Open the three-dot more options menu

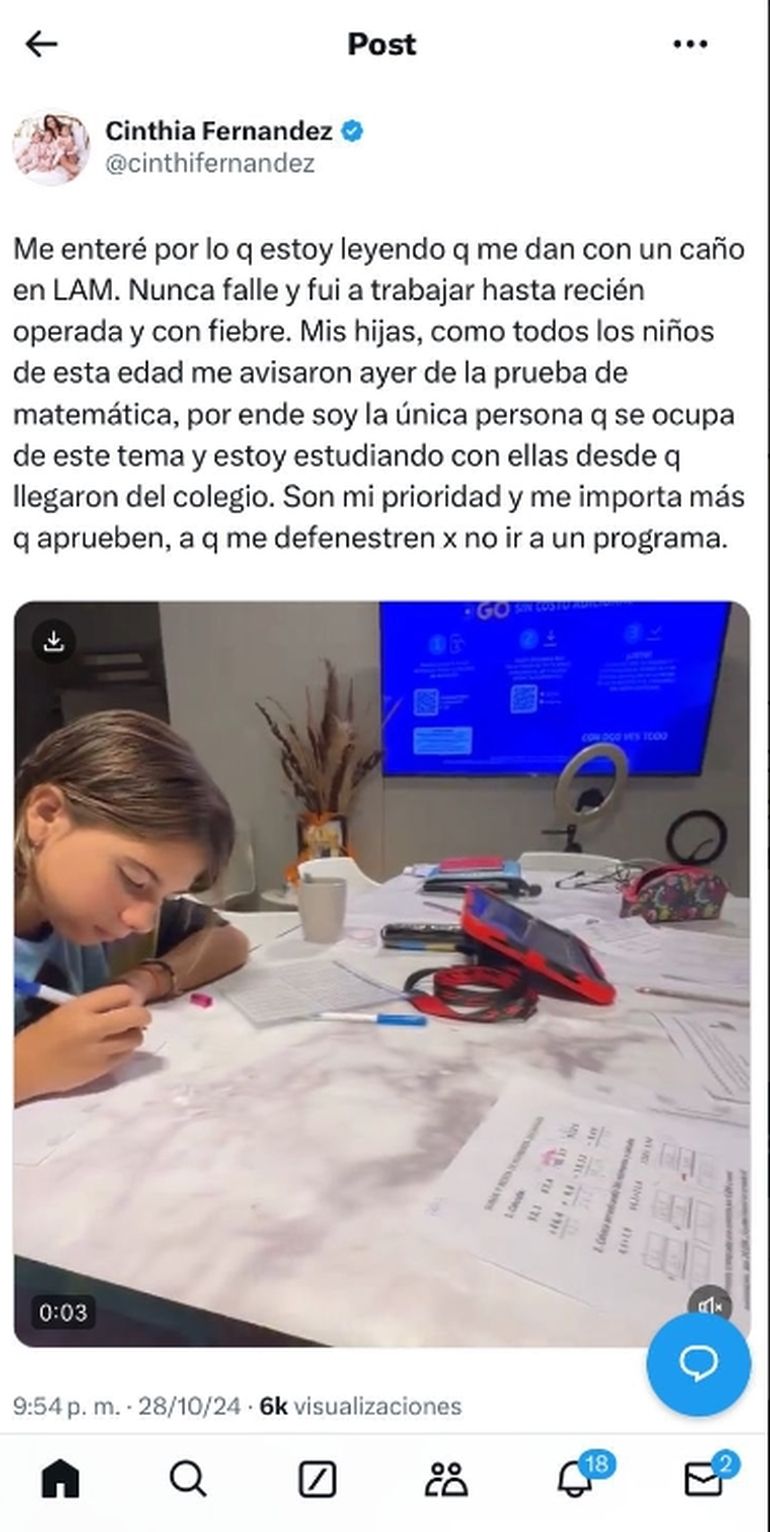pyautogui.click(x=690, y=44)
